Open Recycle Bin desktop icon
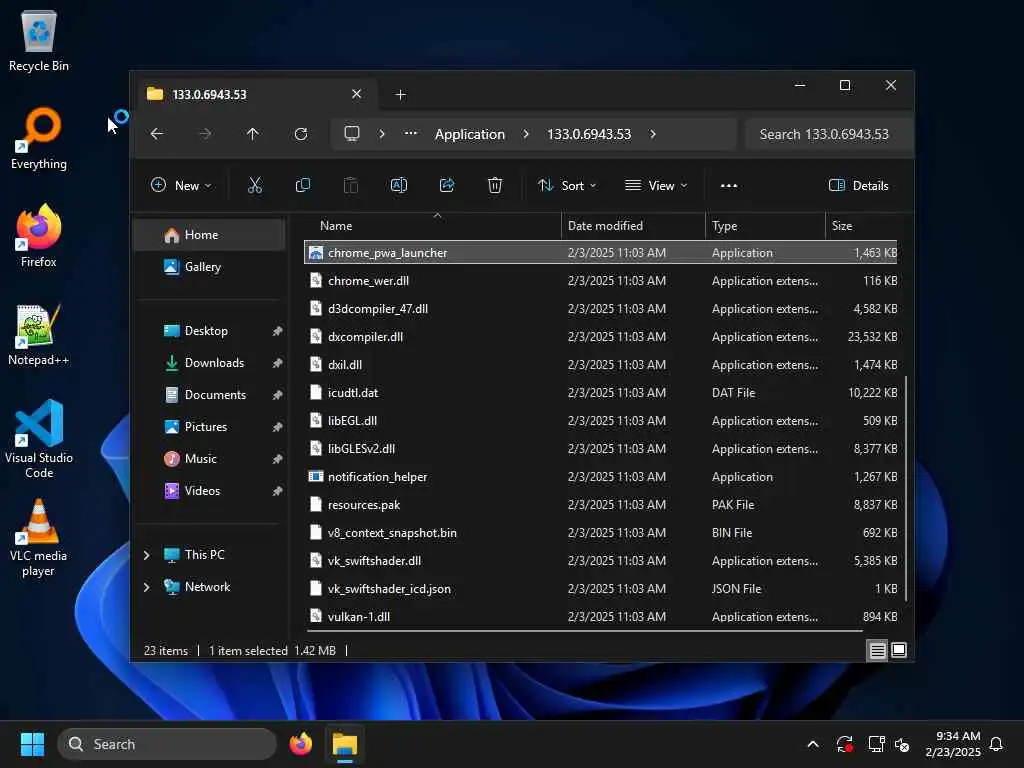 (39, 42)
